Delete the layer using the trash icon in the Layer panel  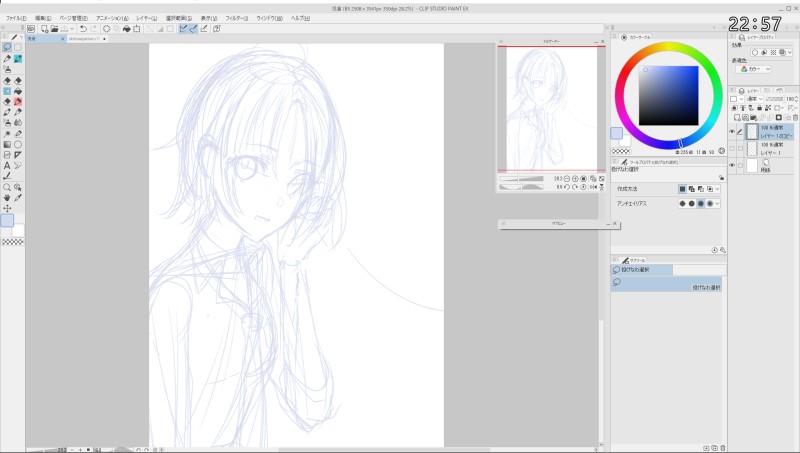pyautogui.click(x=795, y=117)
